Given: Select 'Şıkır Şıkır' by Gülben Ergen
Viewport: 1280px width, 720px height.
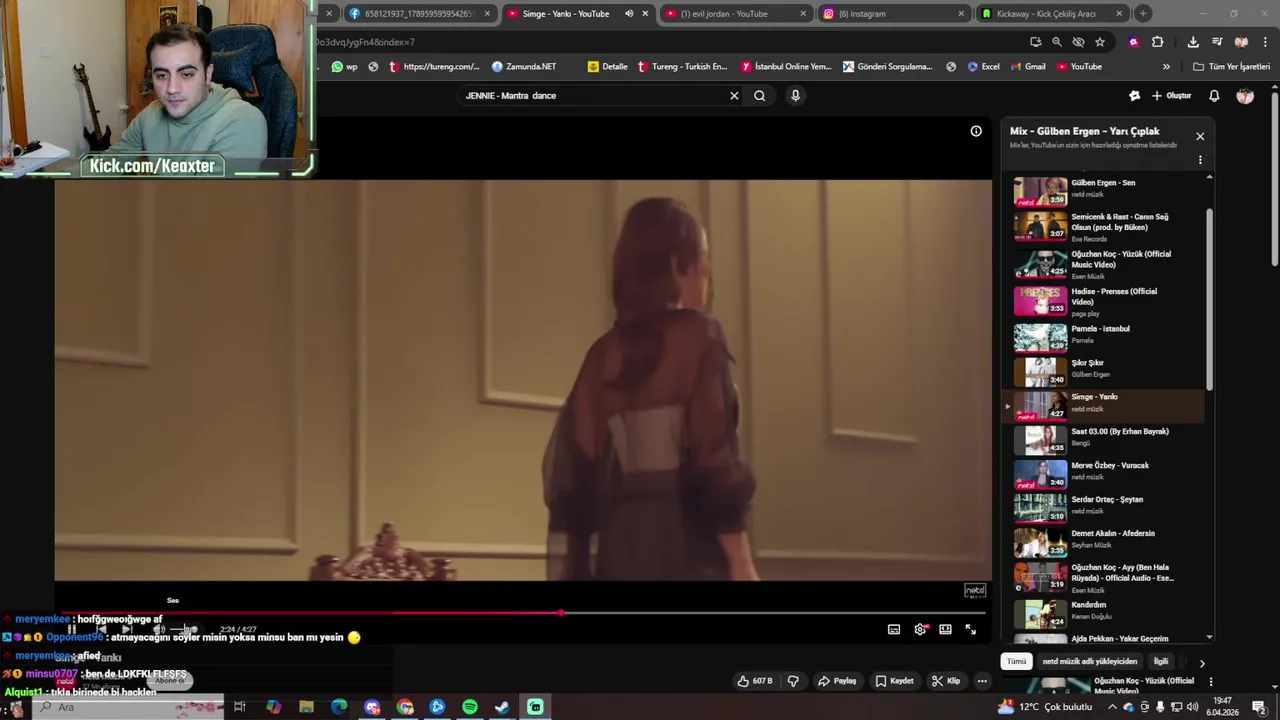Looking at the screenshot, I should click(1106, 371).
